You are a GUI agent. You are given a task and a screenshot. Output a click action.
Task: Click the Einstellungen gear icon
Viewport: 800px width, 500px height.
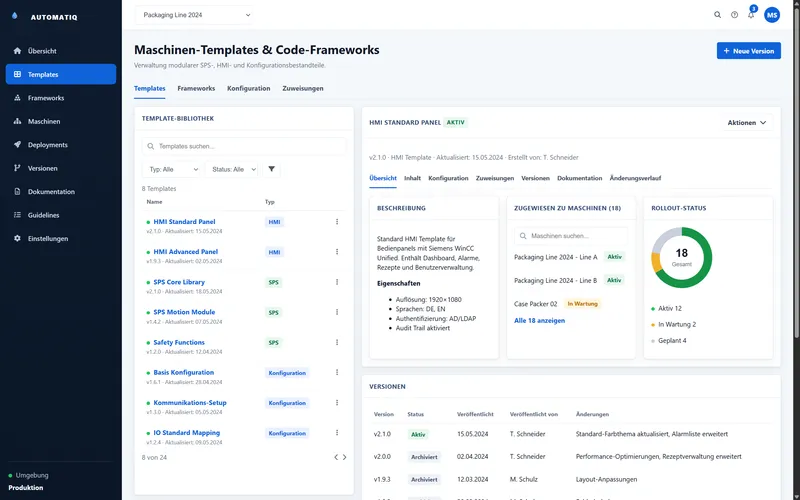point(17,239)
